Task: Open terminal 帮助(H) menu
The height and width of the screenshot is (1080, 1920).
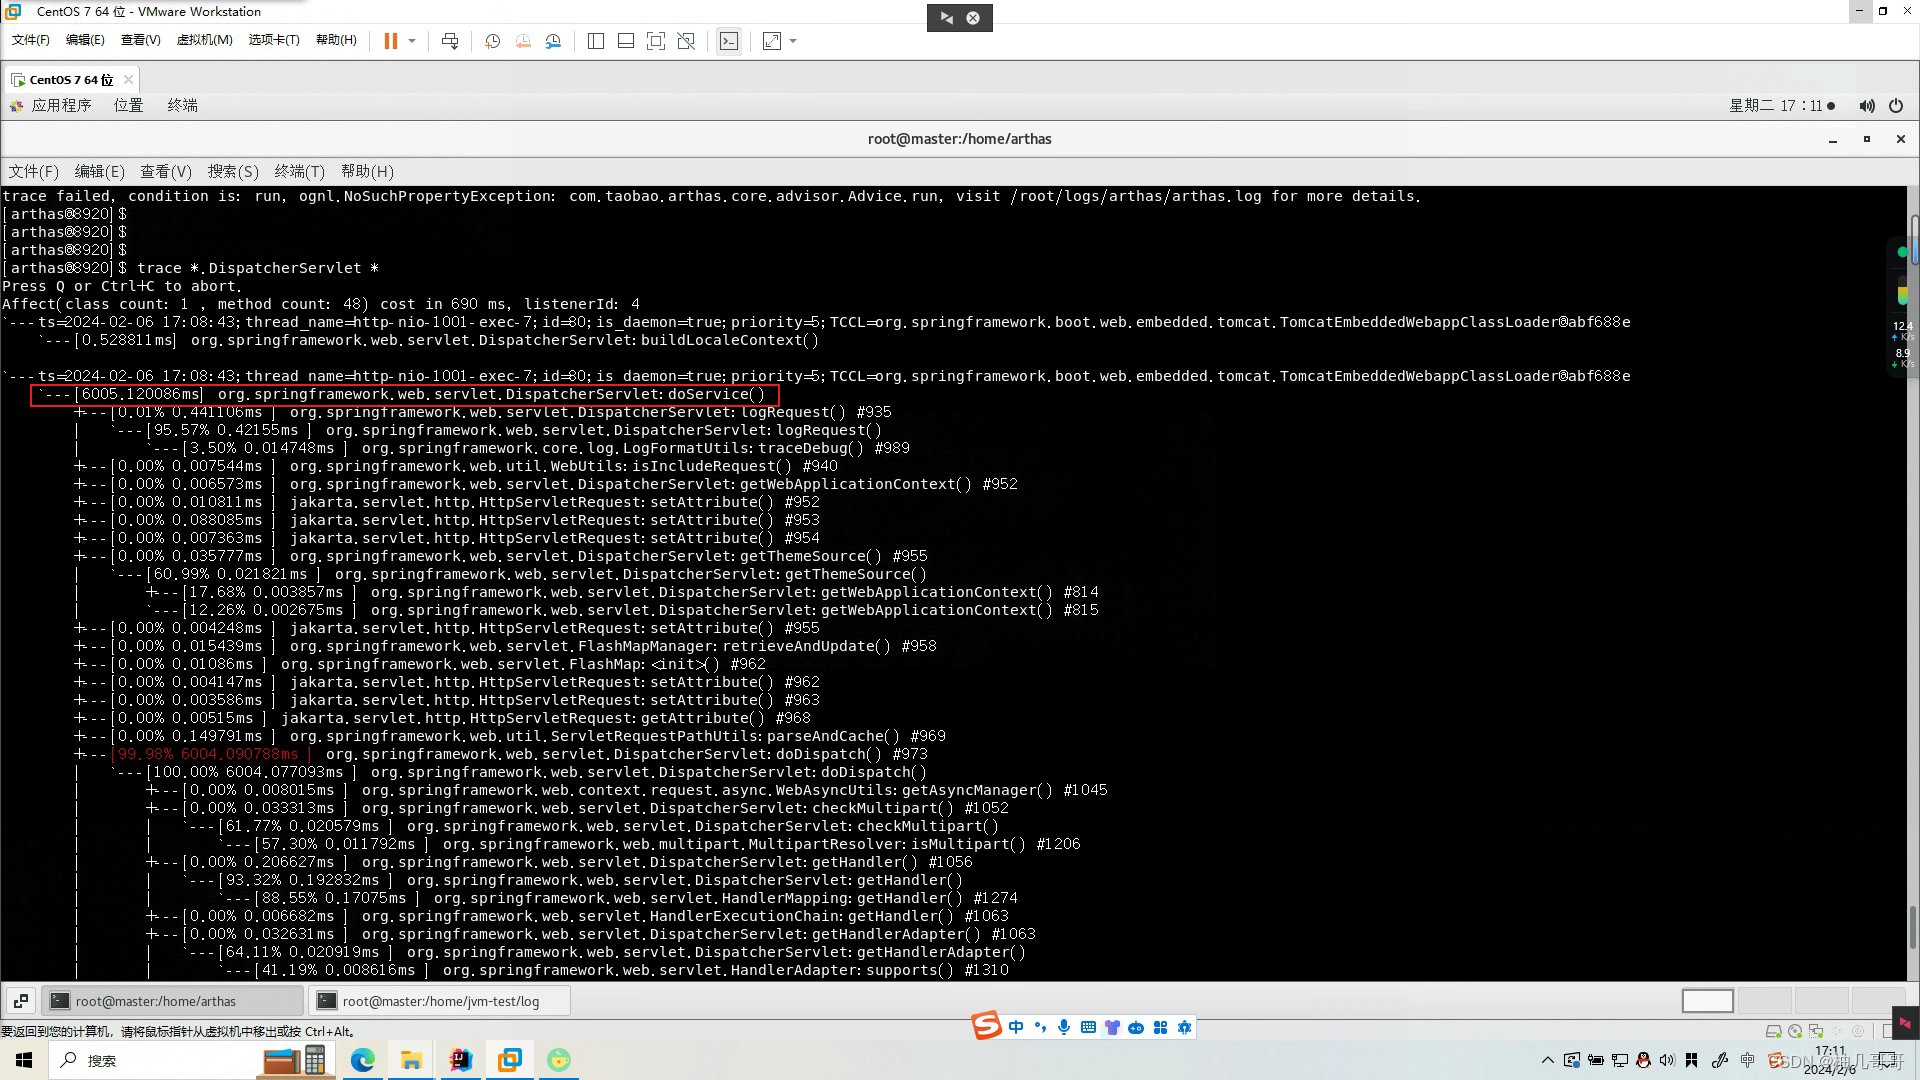Action: [367, 172]
